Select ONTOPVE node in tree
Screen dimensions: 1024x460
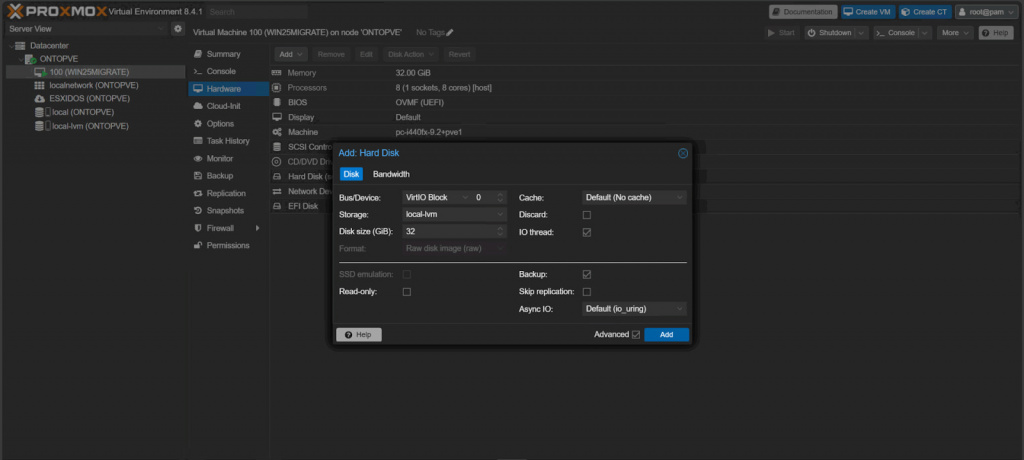[59, 59]
